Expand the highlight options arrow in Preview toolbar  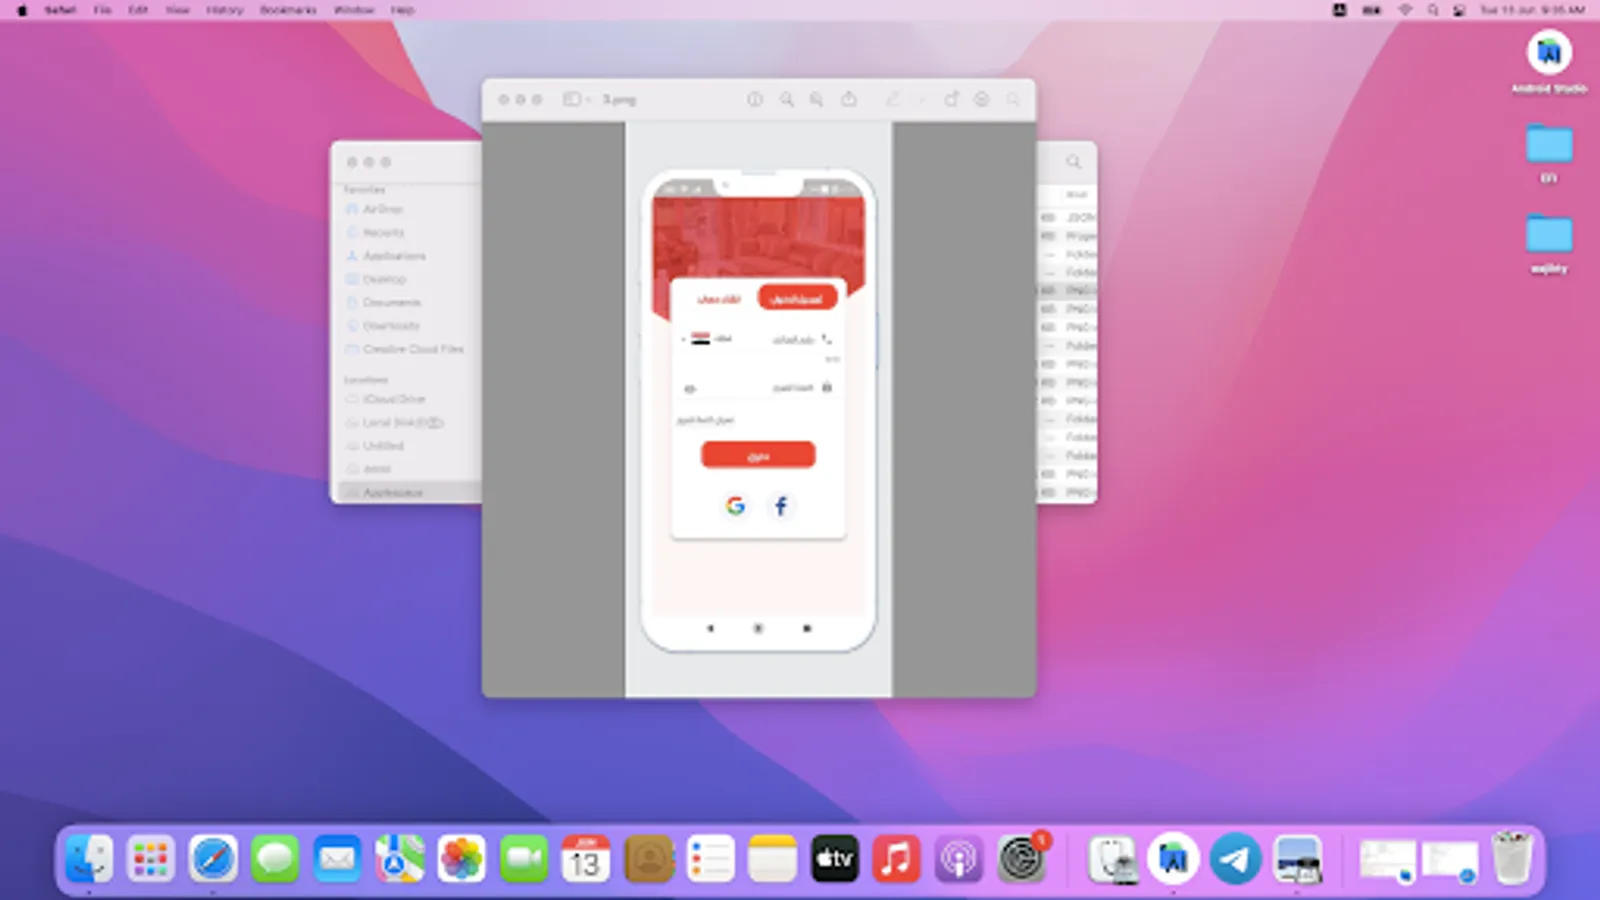[921, 99]
